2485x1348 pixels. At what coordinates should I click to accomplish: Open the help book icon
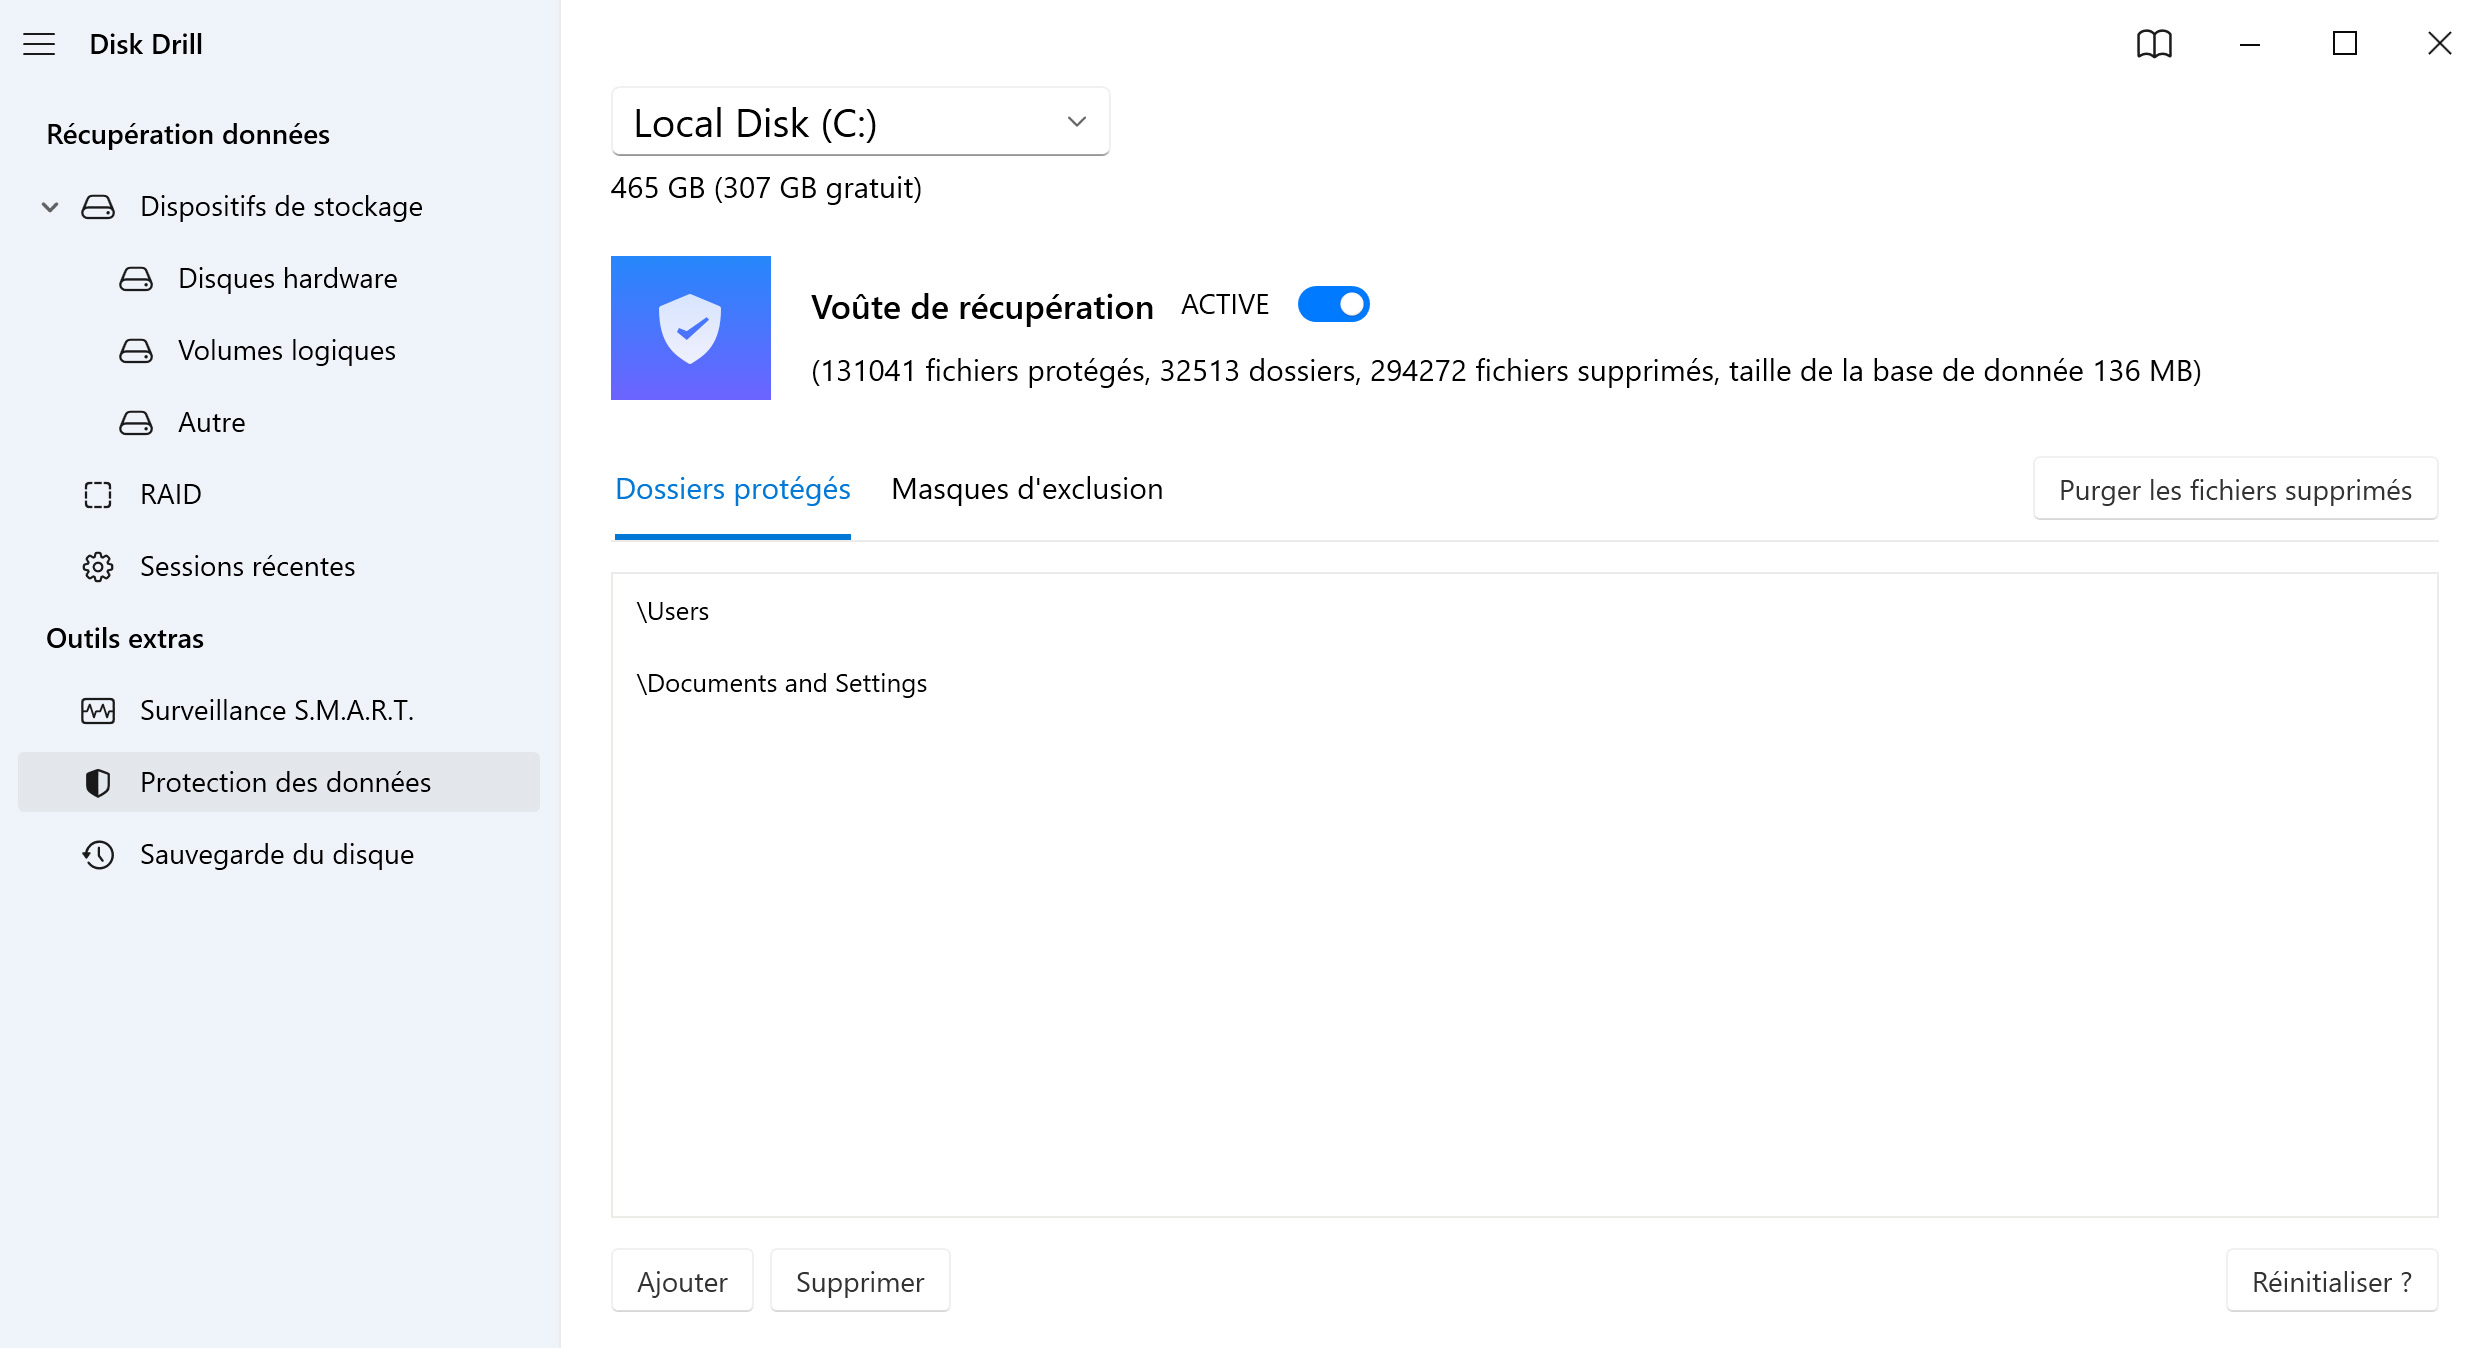[x=2154, y=44]
